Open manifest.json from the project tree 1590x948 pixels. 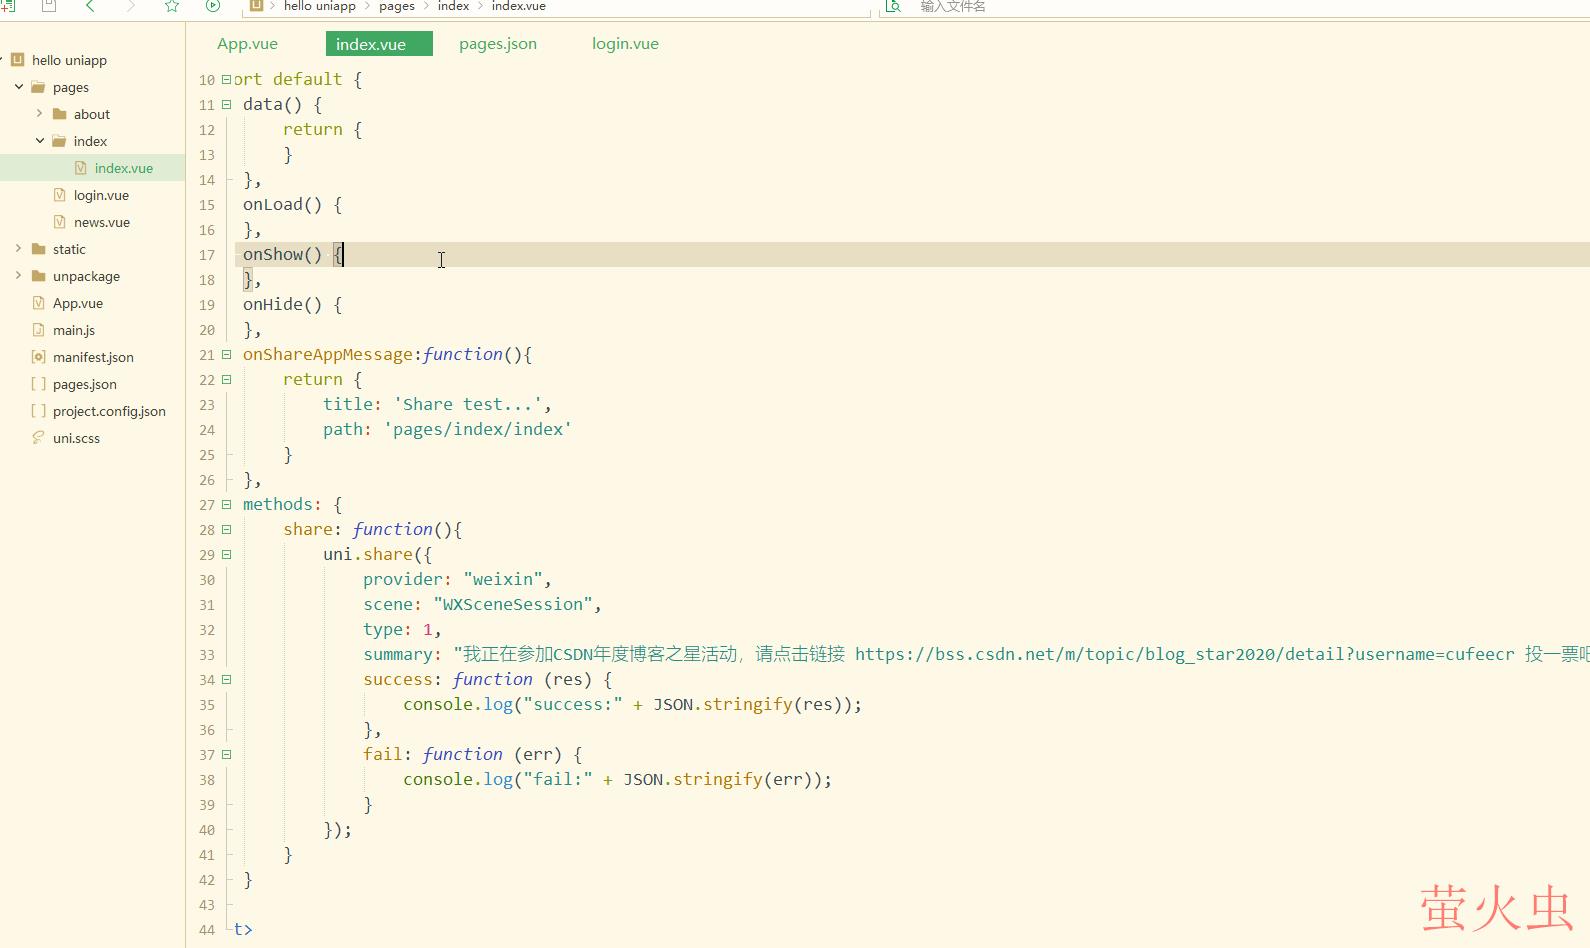pyautogui.click(x=92, y=357)
